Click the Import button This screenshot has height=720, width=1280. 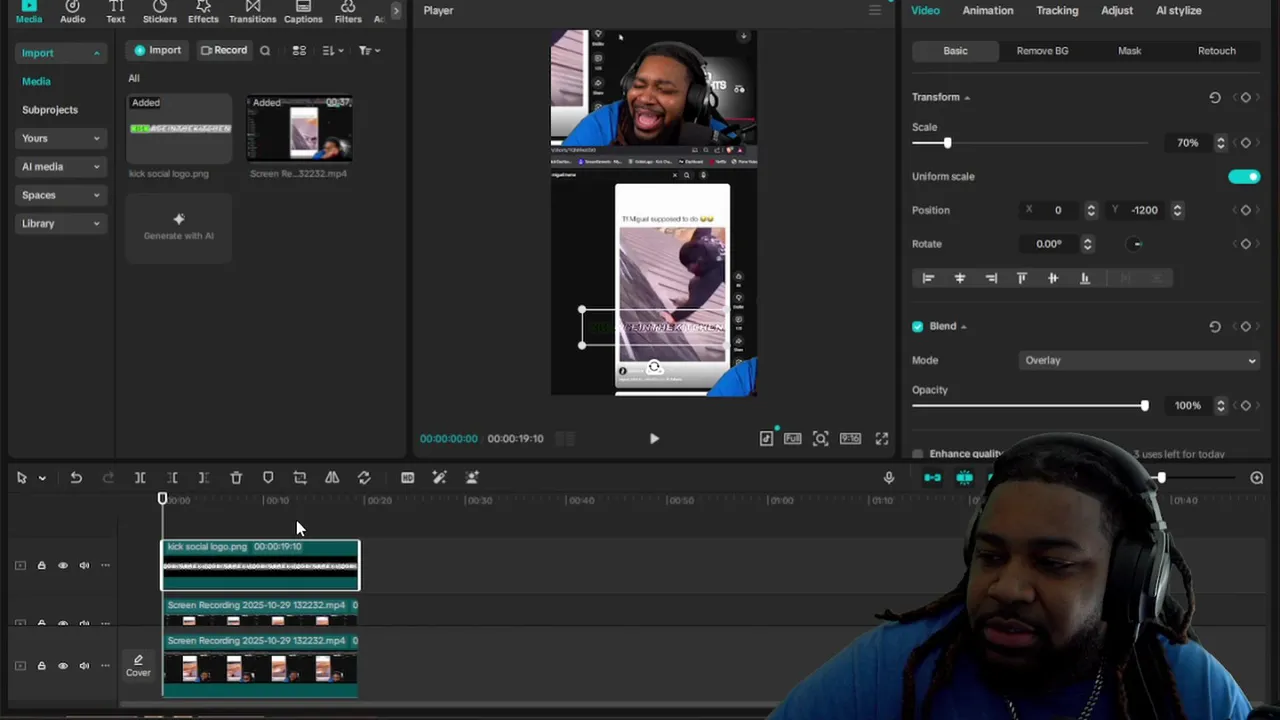coord(158,50)
